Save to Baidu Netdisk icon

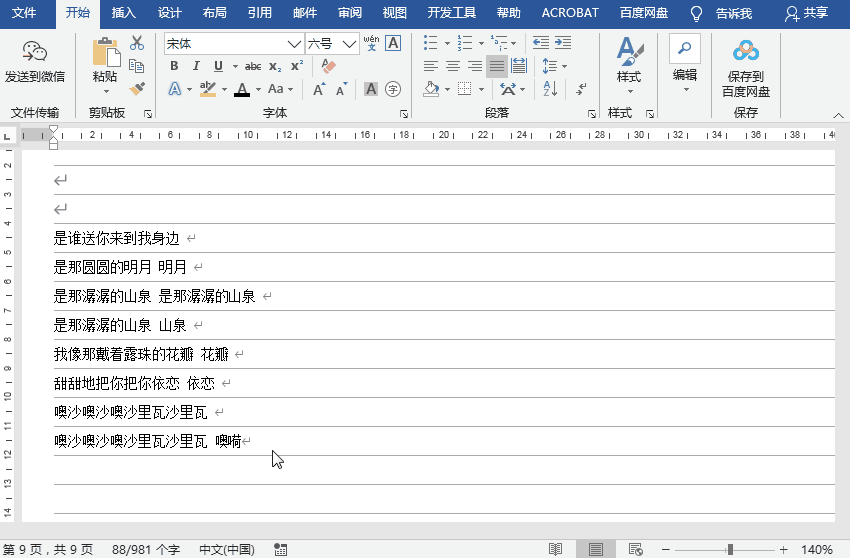[745, 51]
